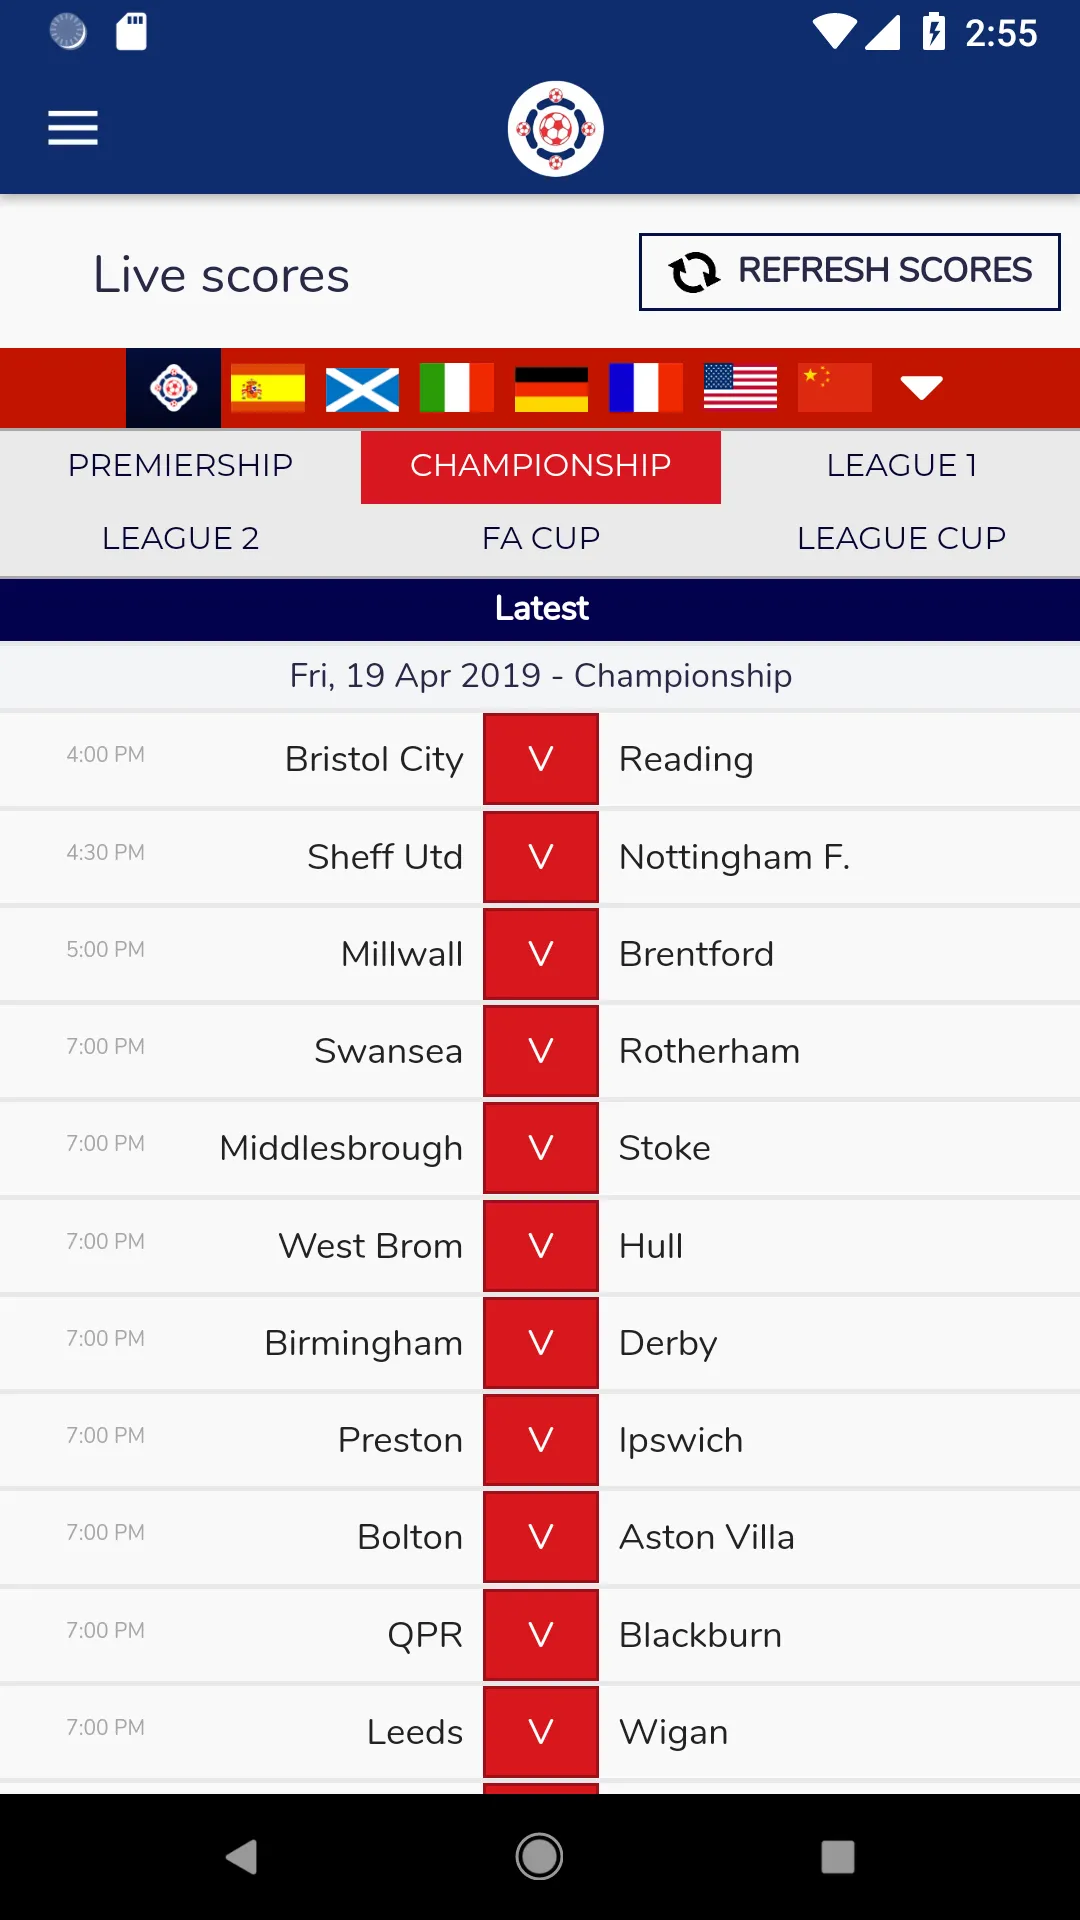The width and height of the screenshot is (1080, 1920).
Task: Tap the football app logo in header
Action: 556,129
